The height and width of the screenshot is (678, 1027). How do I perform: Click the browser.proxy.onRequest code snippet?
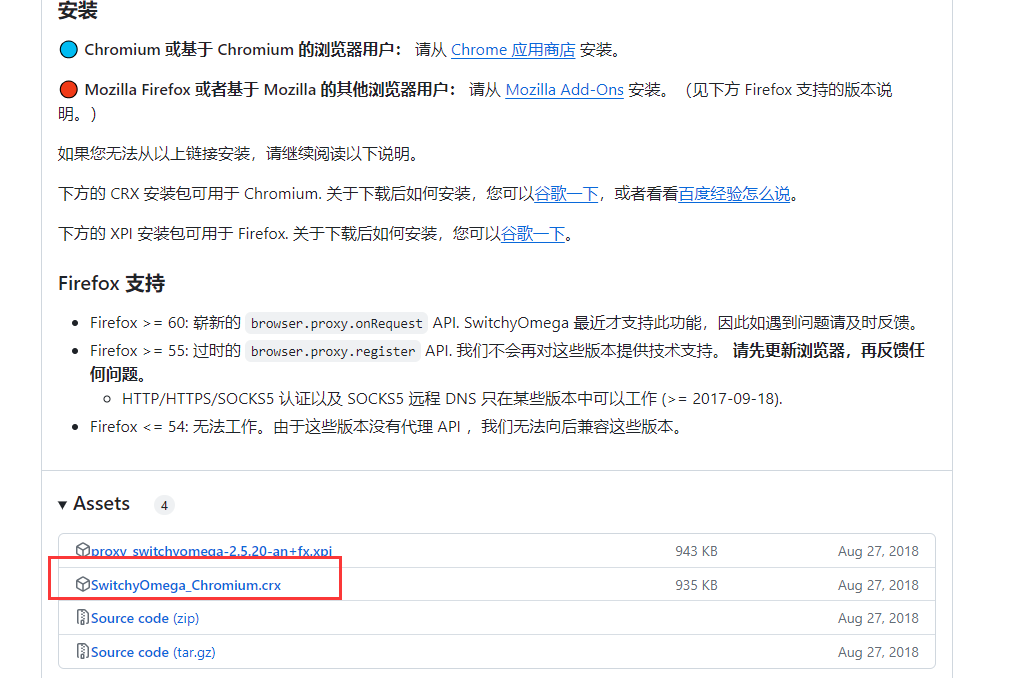click(337, 323)
